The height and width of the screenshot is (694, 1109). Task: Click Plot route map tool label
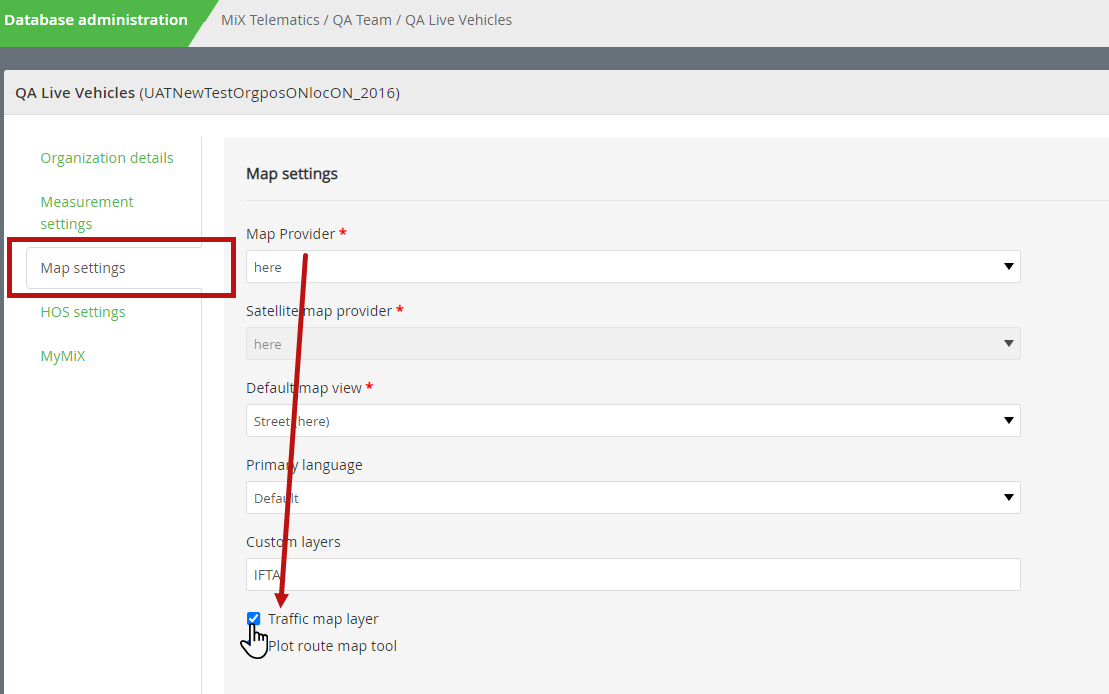pos(332,646)
